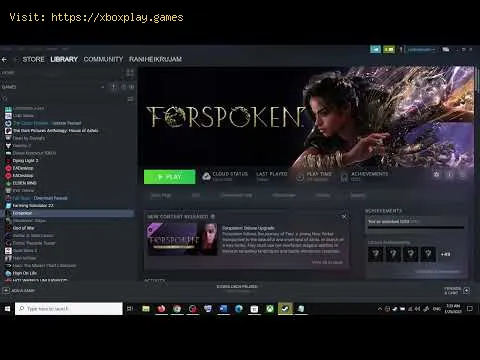Open the Friends & Chat icon

click(x=467, y=290)
